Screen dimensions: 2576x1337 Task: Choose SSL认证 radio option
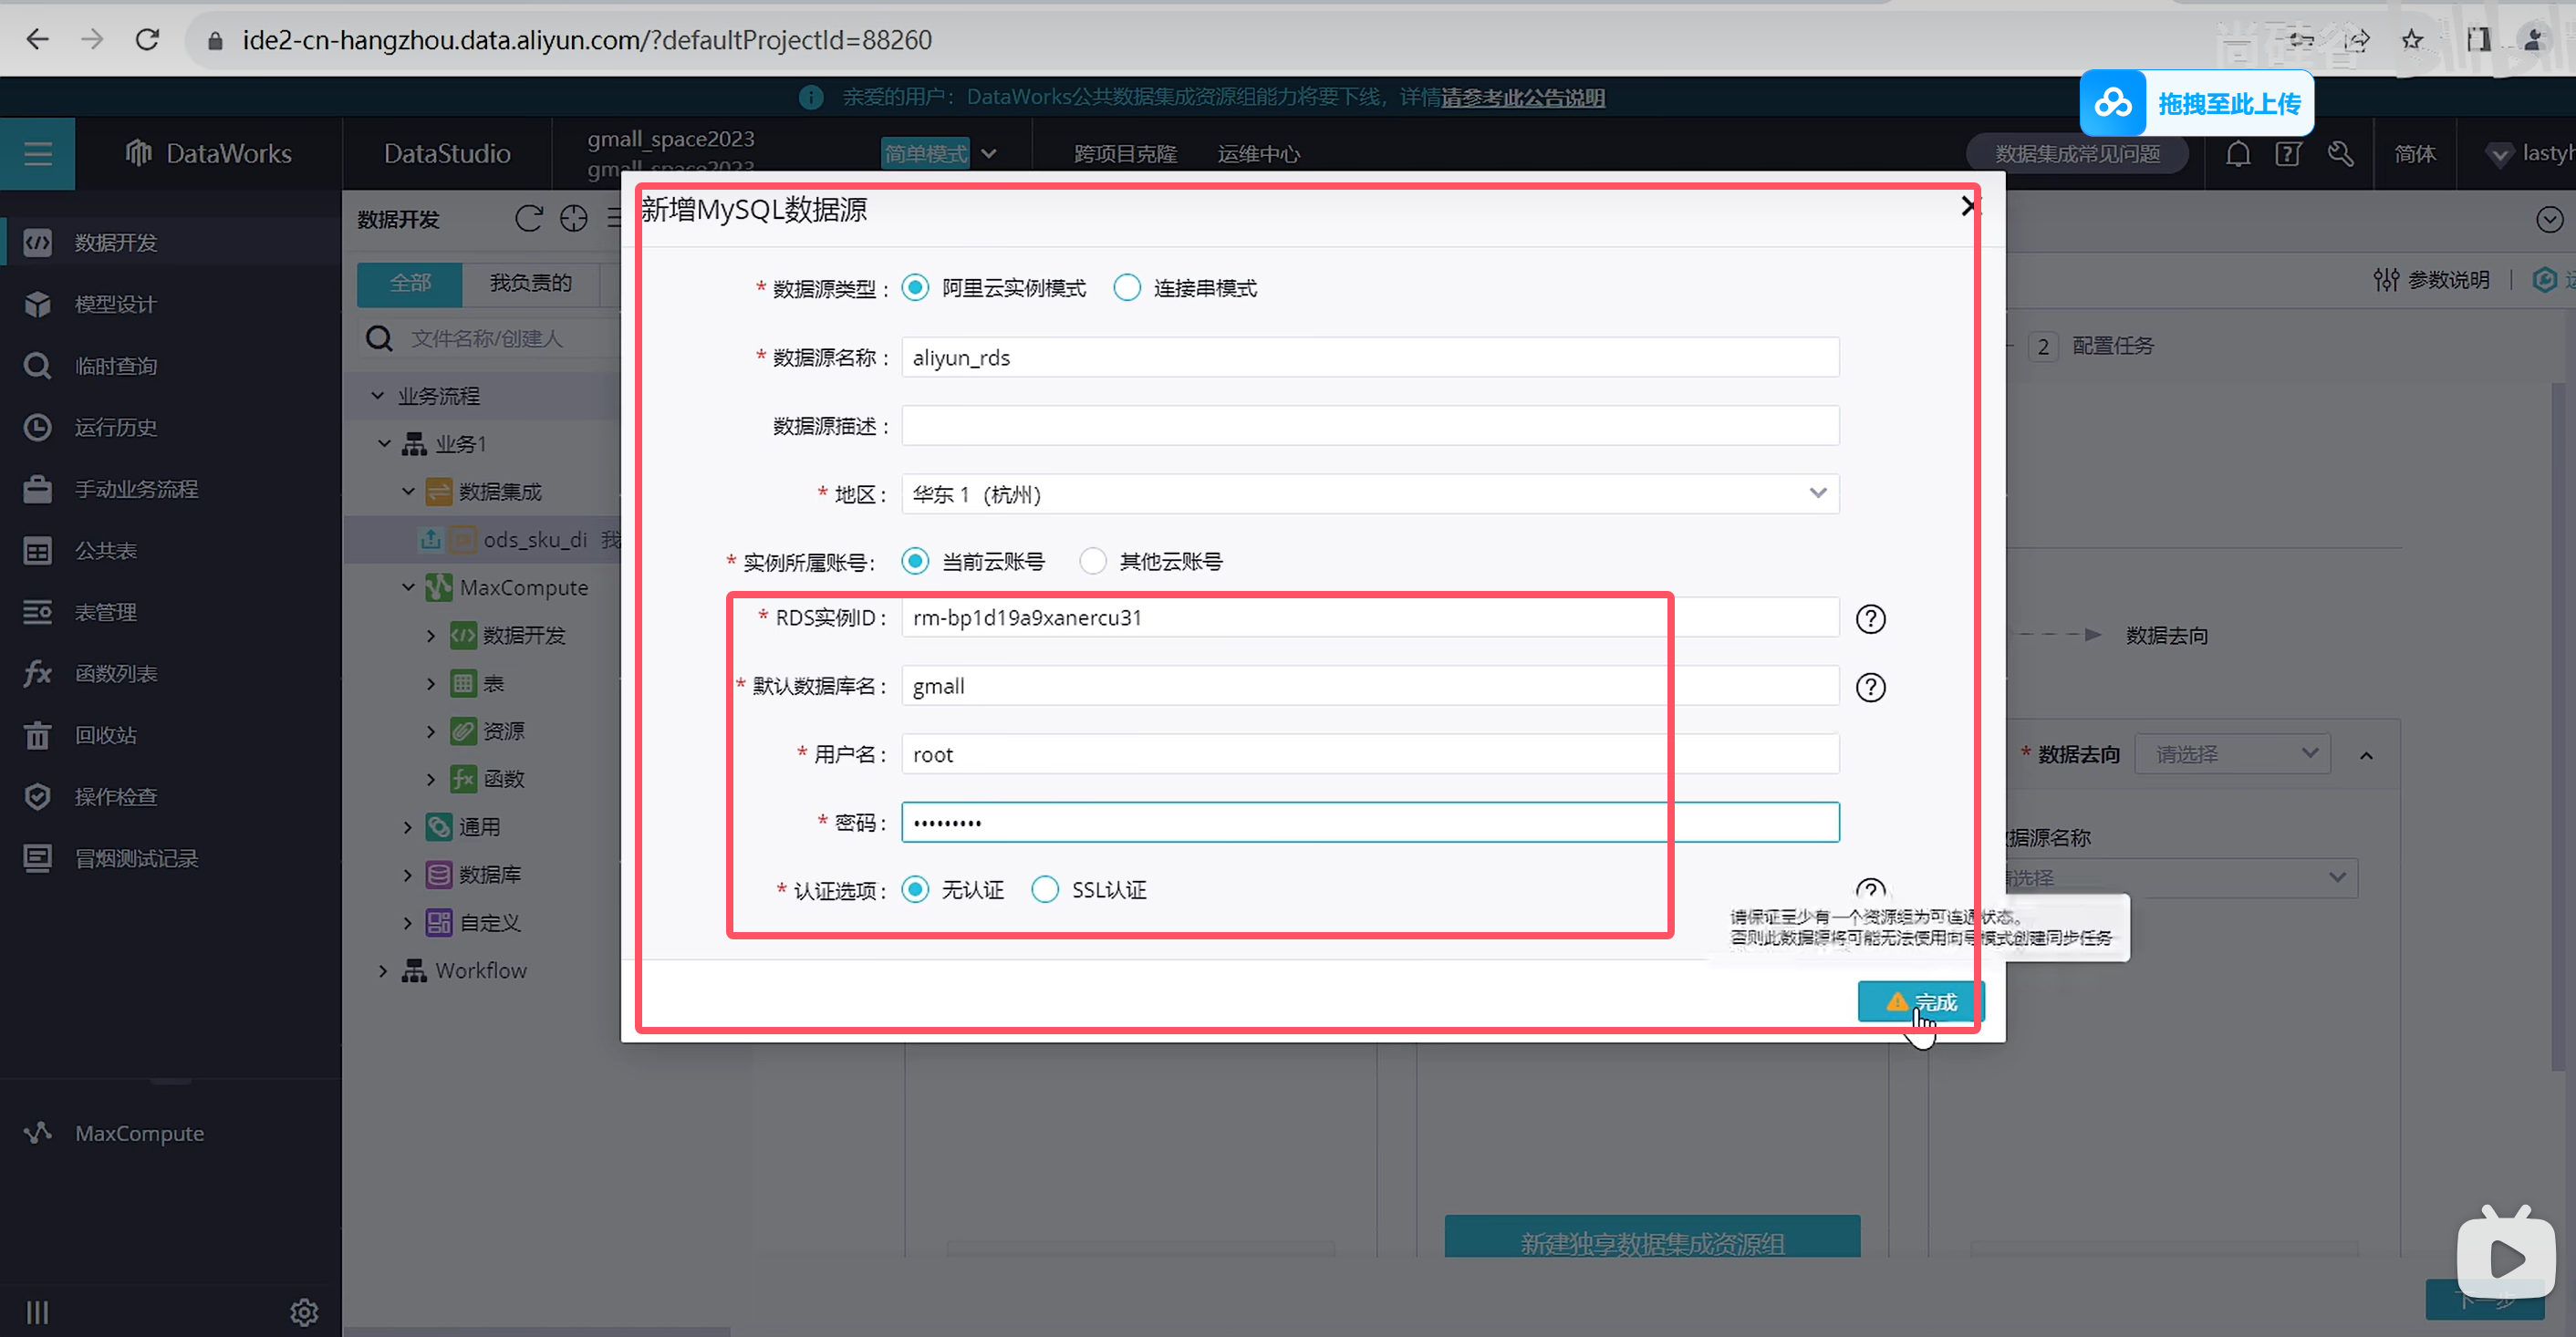pyautogui.click(x=1045, y=889)
